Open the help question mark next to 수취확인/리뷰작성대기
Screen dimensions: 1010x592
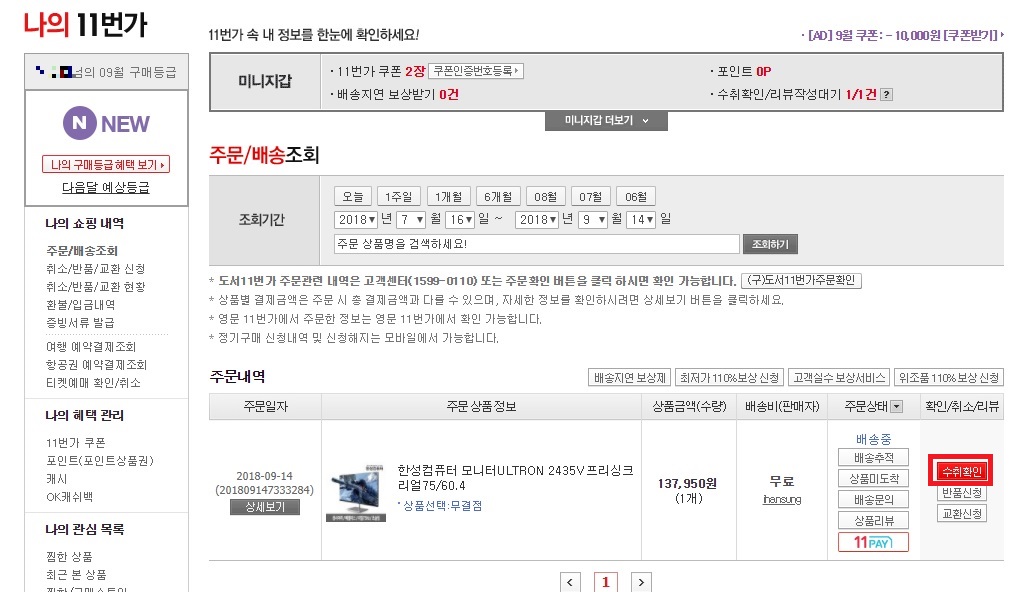coord(886,95)
